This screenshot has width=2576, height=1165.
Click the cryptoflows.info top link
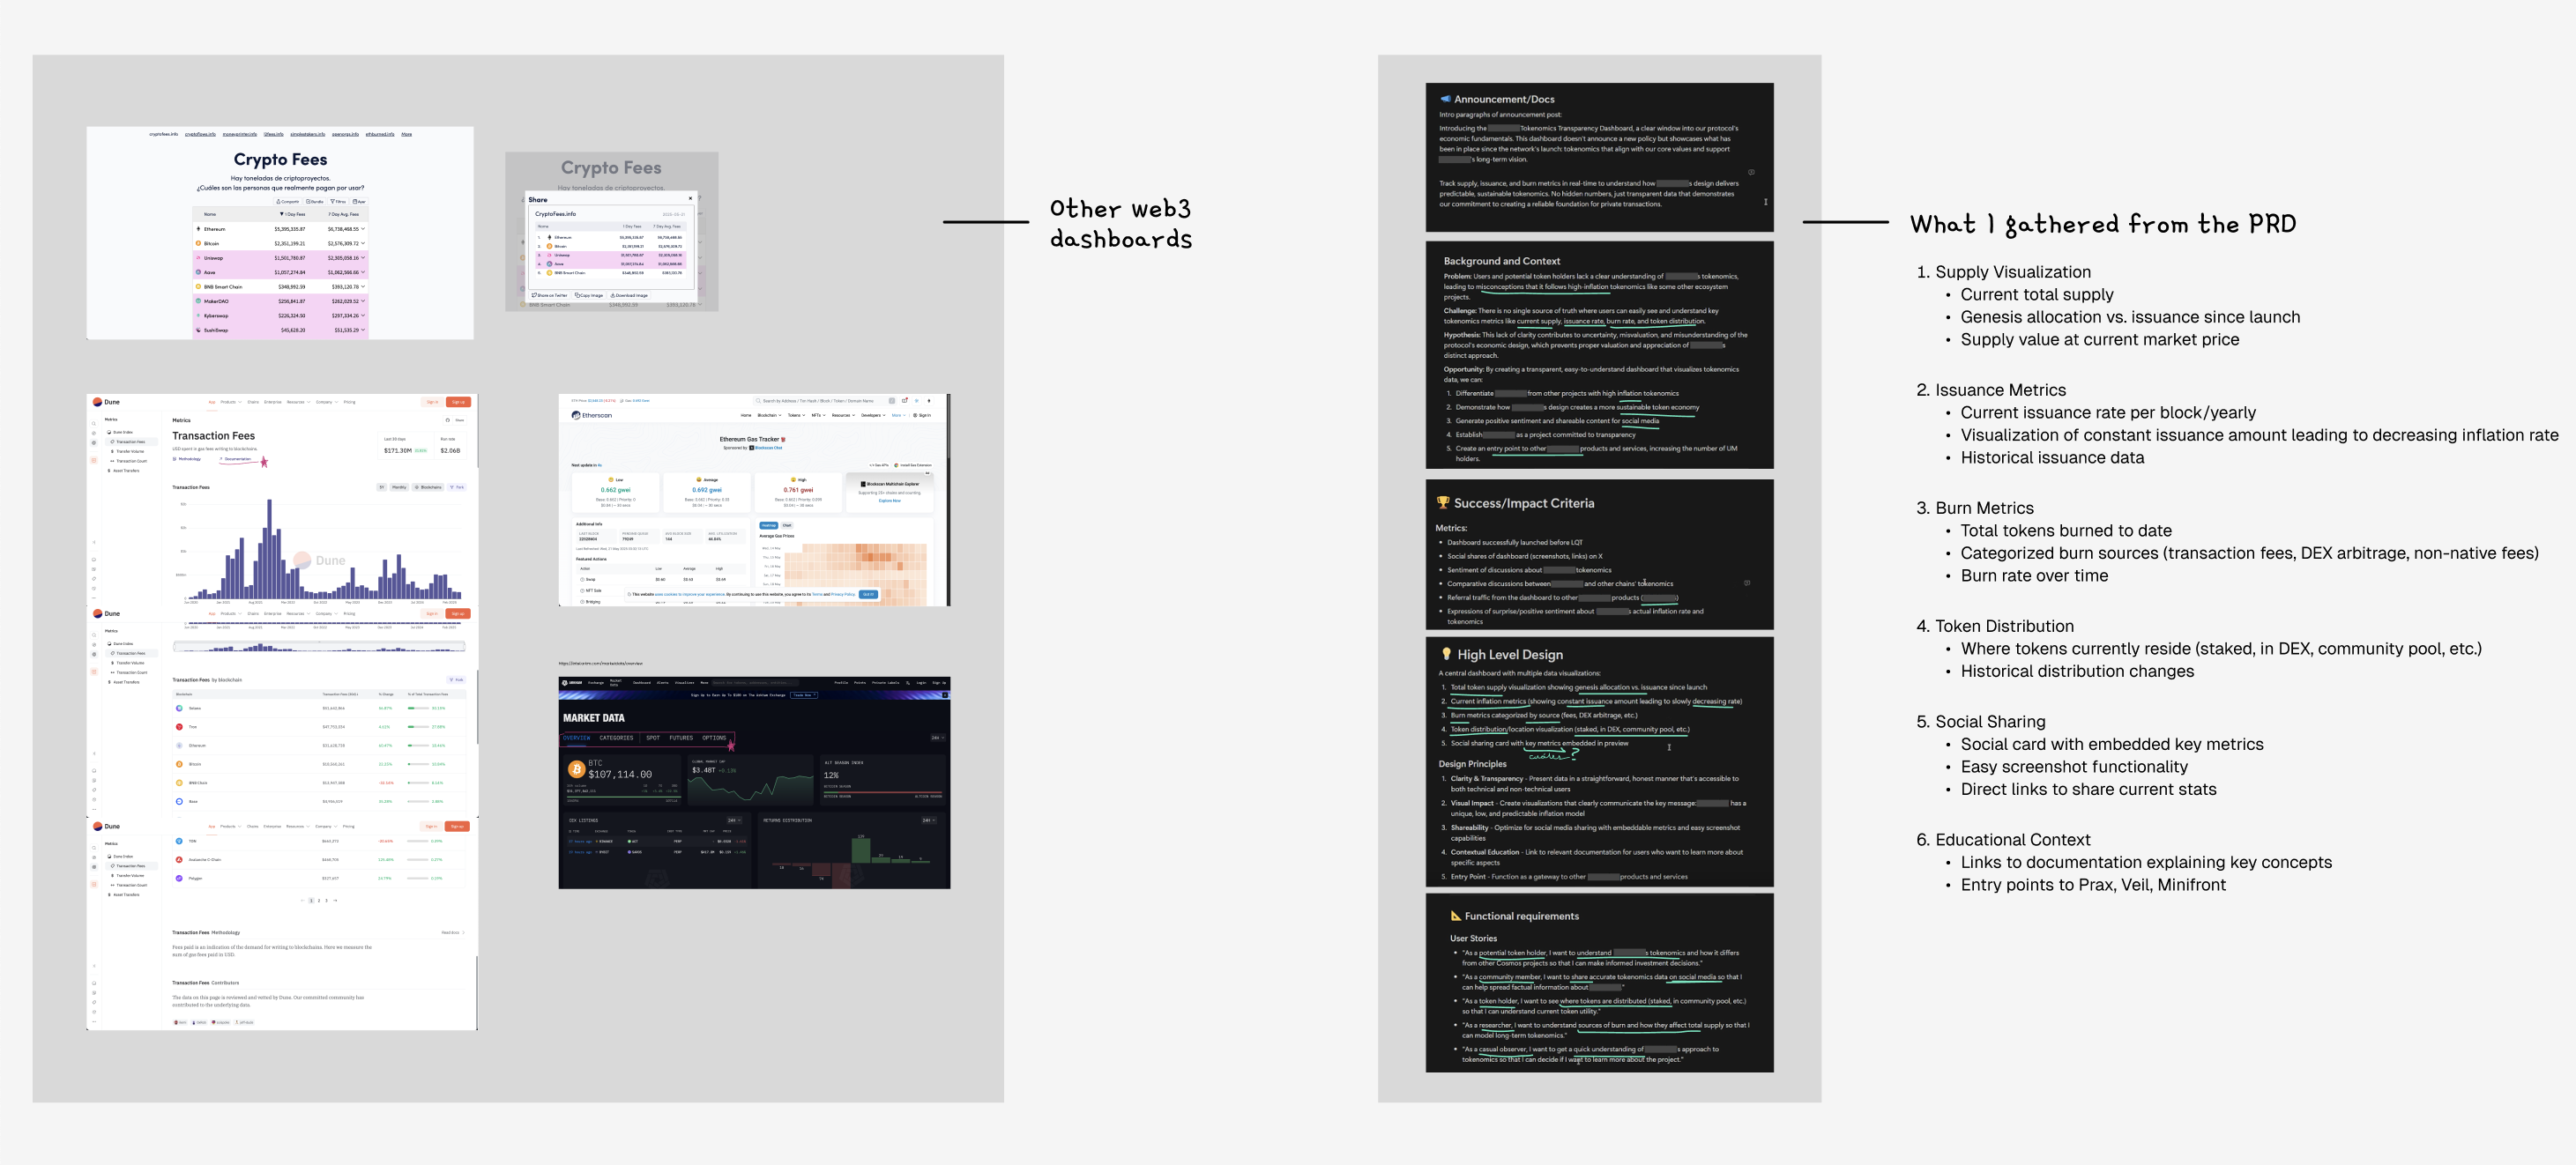[x=200, y=134]
